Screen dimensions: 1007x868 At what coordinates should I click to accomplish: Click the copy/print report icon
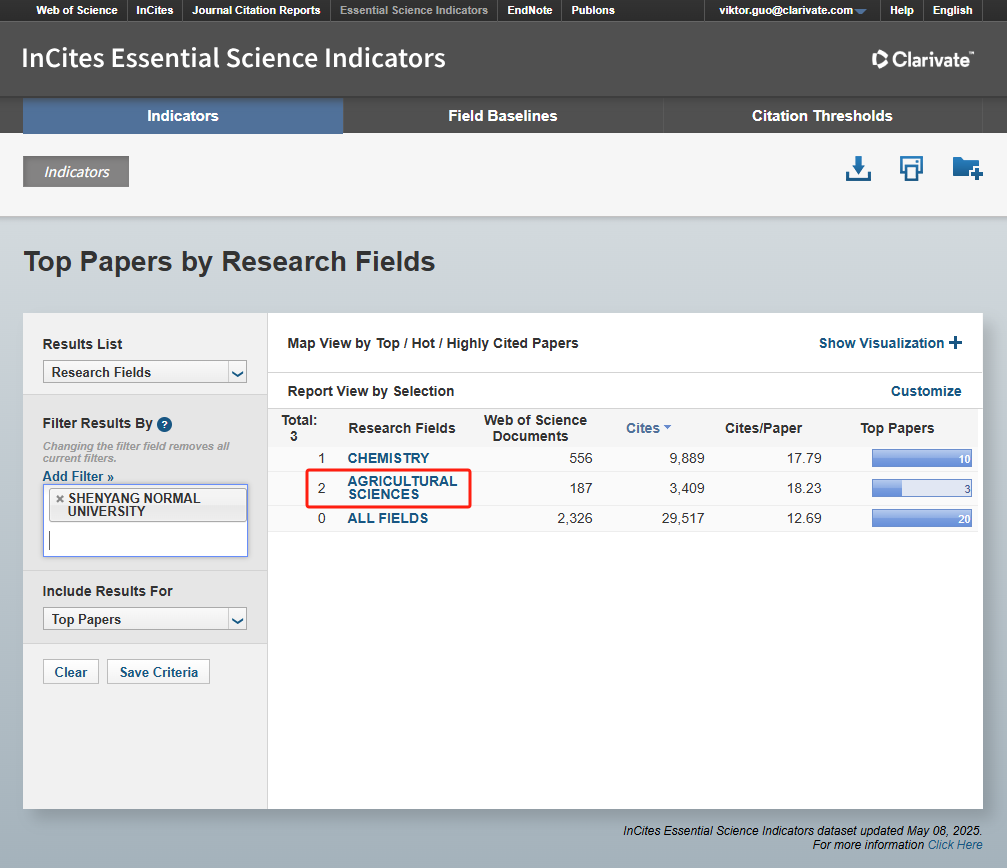(911, 169)
